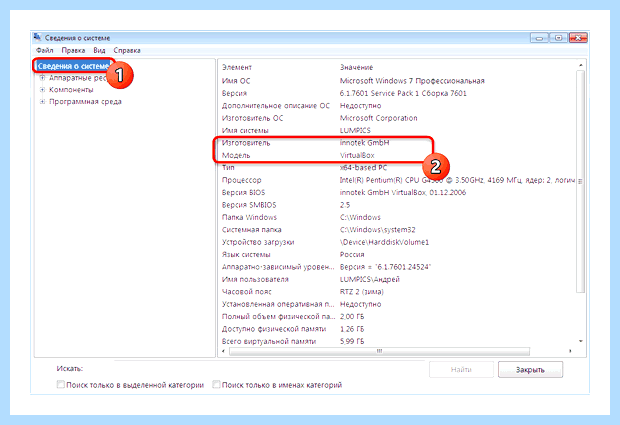The width and height of the screenshot is (620, 425).
Task: Click the LUMPICS\Андрей value
Action: 370,279
